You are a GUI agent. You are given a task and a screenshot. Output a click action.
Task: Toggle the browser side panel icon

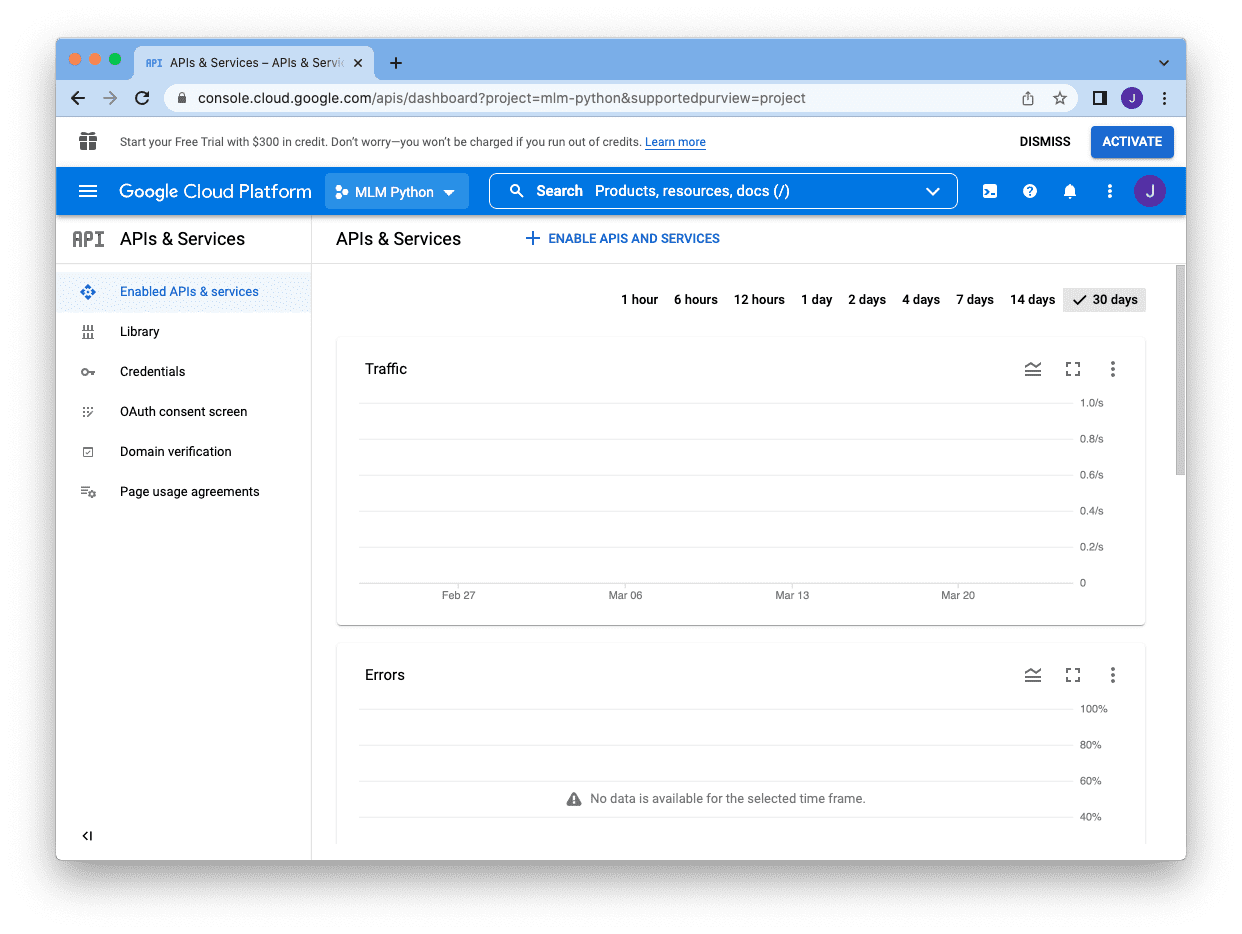[1100, 98]
